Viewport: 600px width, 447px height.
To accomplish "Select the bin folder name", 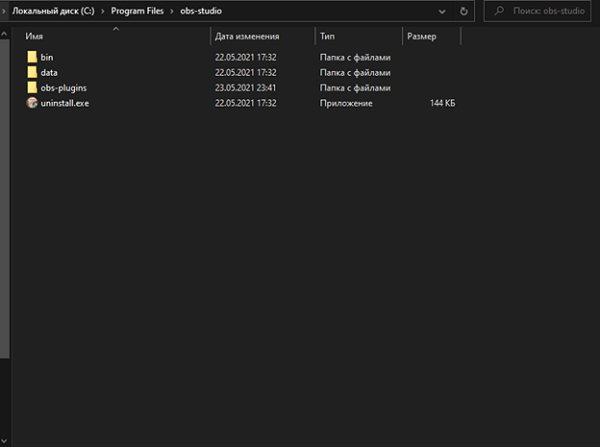I will (x=47, y=57).
